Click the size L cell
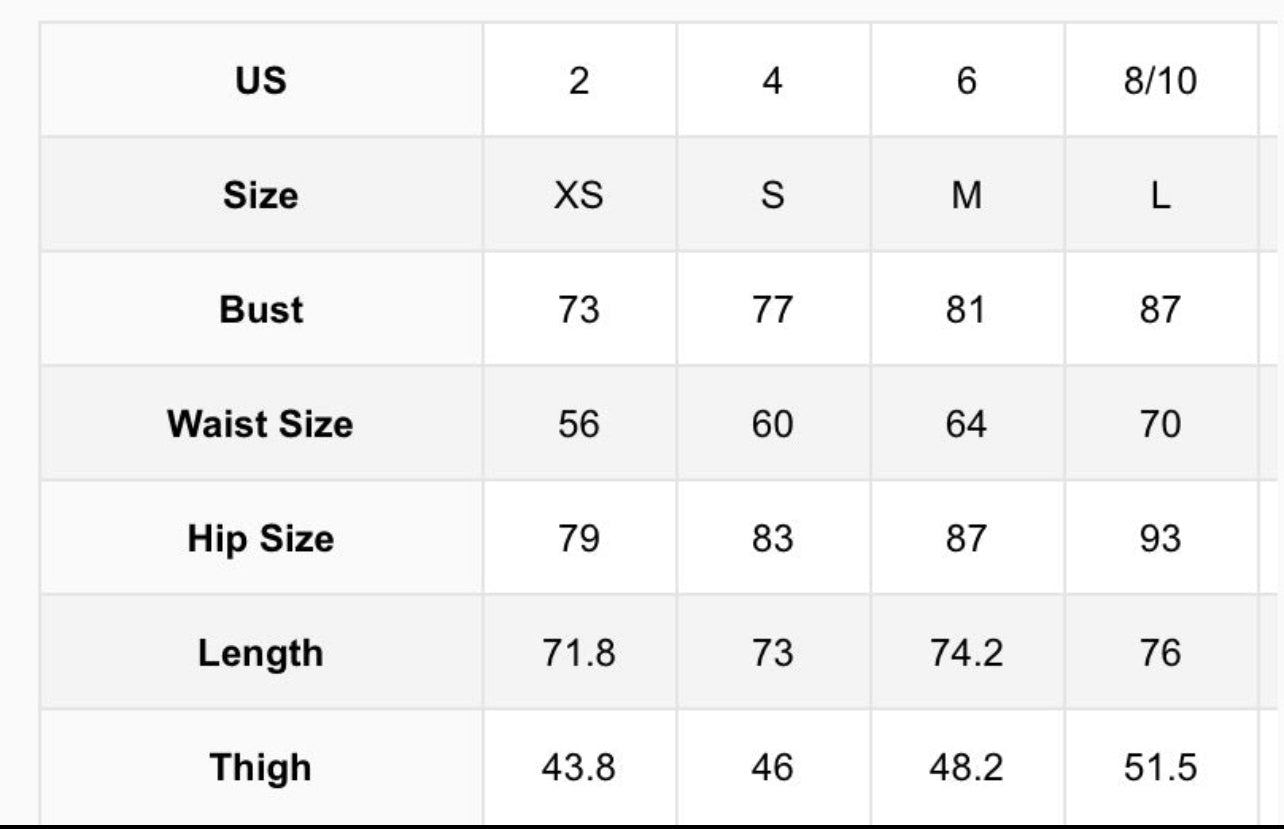 pos(1160,195)
